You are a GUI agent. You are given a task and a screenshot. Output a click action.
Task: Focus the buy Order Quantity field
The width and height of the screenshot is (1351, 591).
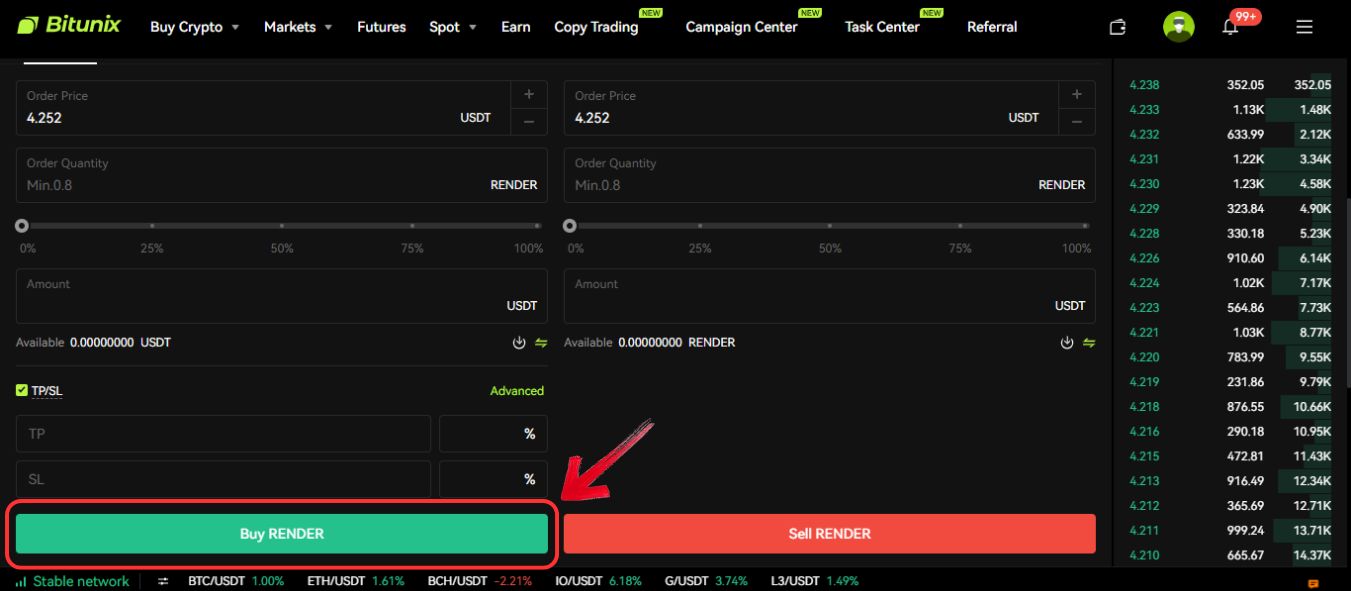[282, 175]
